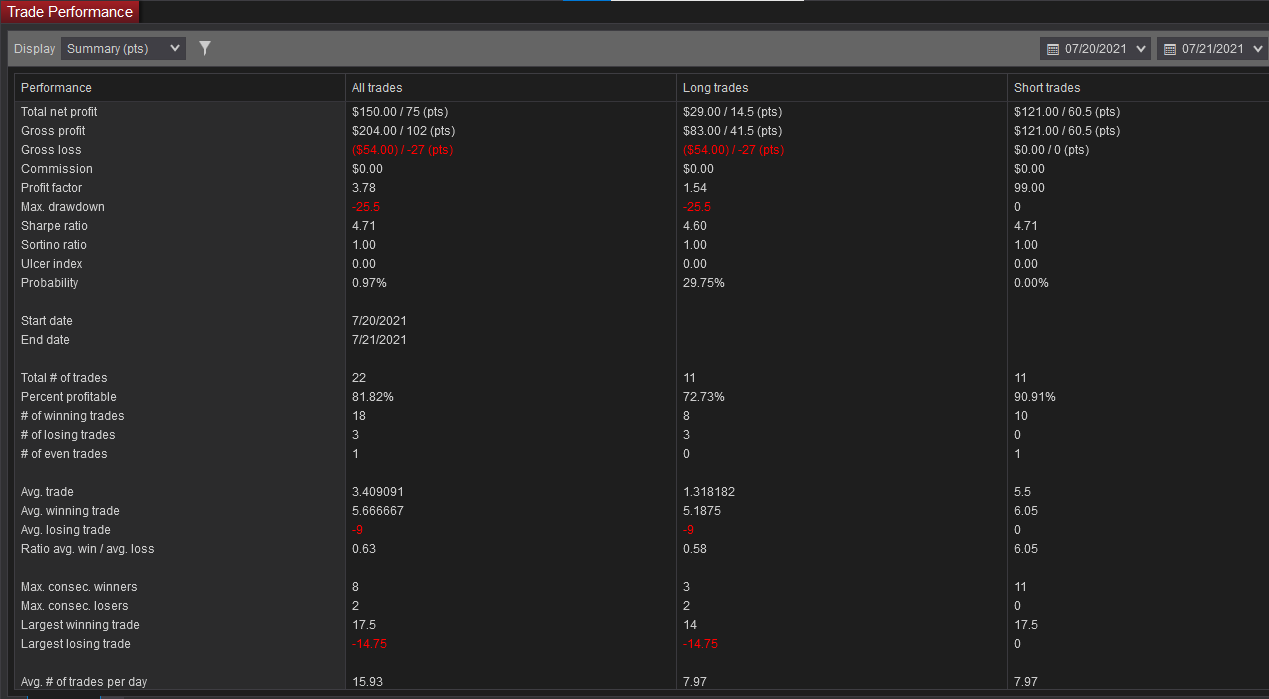Select the Total net profit row label
The height and width of the screenshot is (699, 1269).
click(x=59, y=112)
